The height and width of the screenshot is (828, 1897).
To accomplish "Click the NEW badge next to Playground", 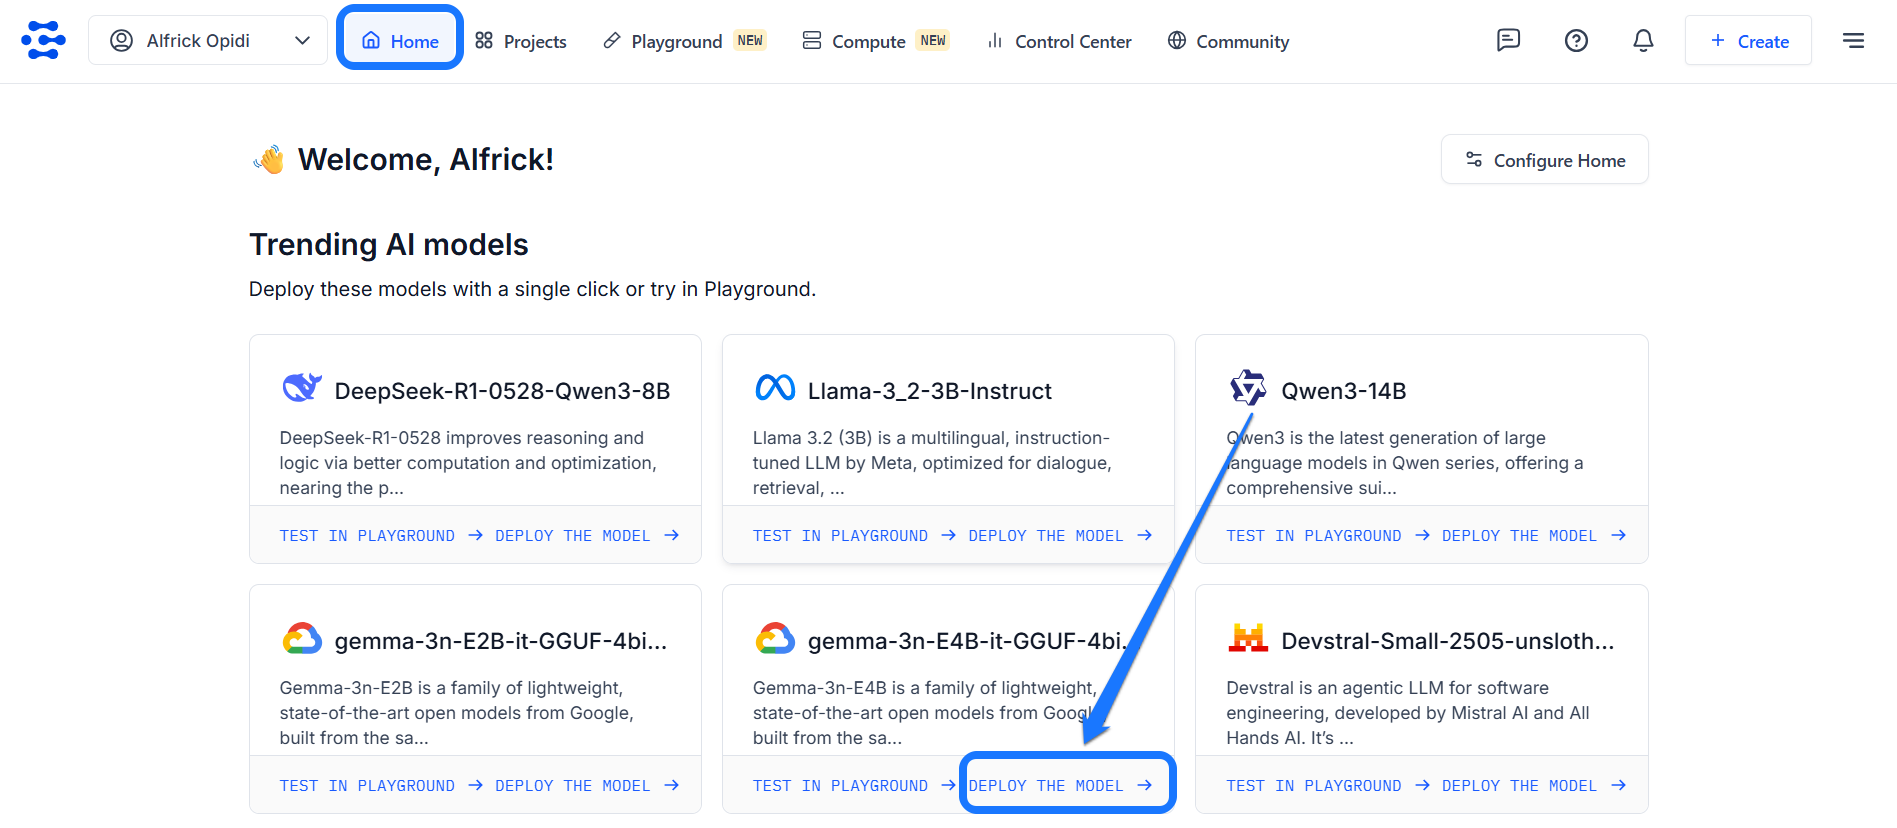I will (x=750, y=40).
